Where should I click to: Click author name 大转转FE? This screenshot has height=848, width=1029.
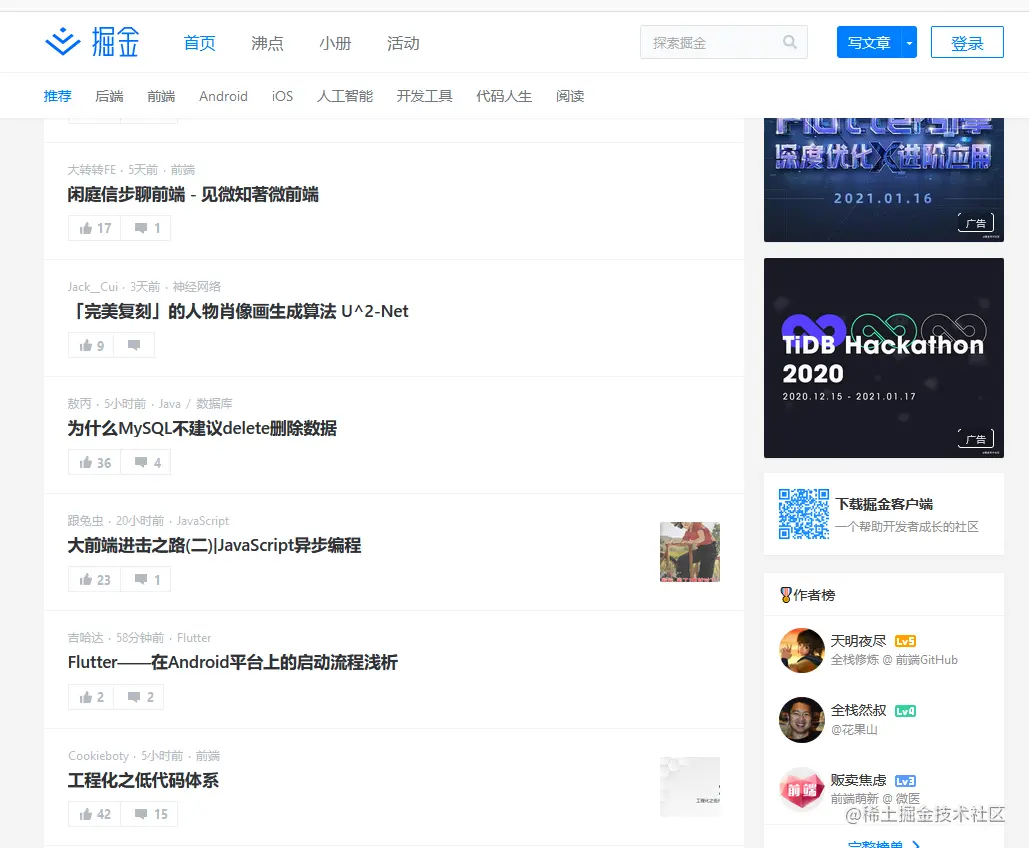click(91, 170)
